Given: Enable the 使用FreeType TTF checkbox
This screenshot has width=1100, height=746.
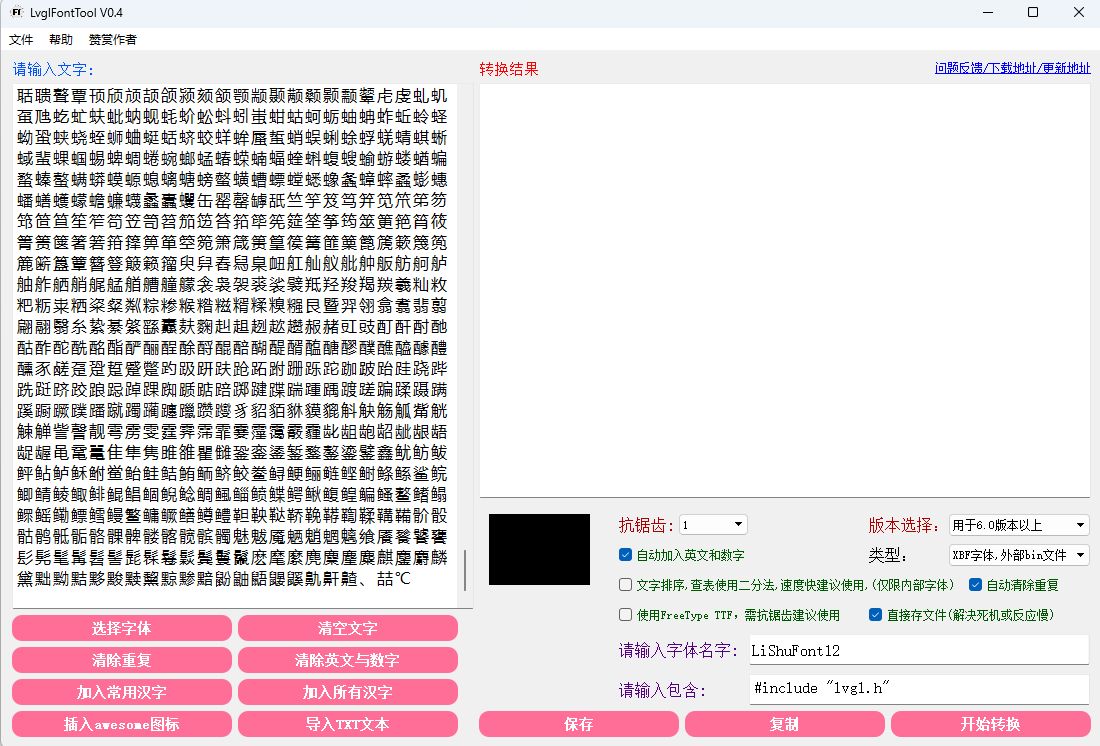Looking at the screenshot, I should click(x=626, y=614).
